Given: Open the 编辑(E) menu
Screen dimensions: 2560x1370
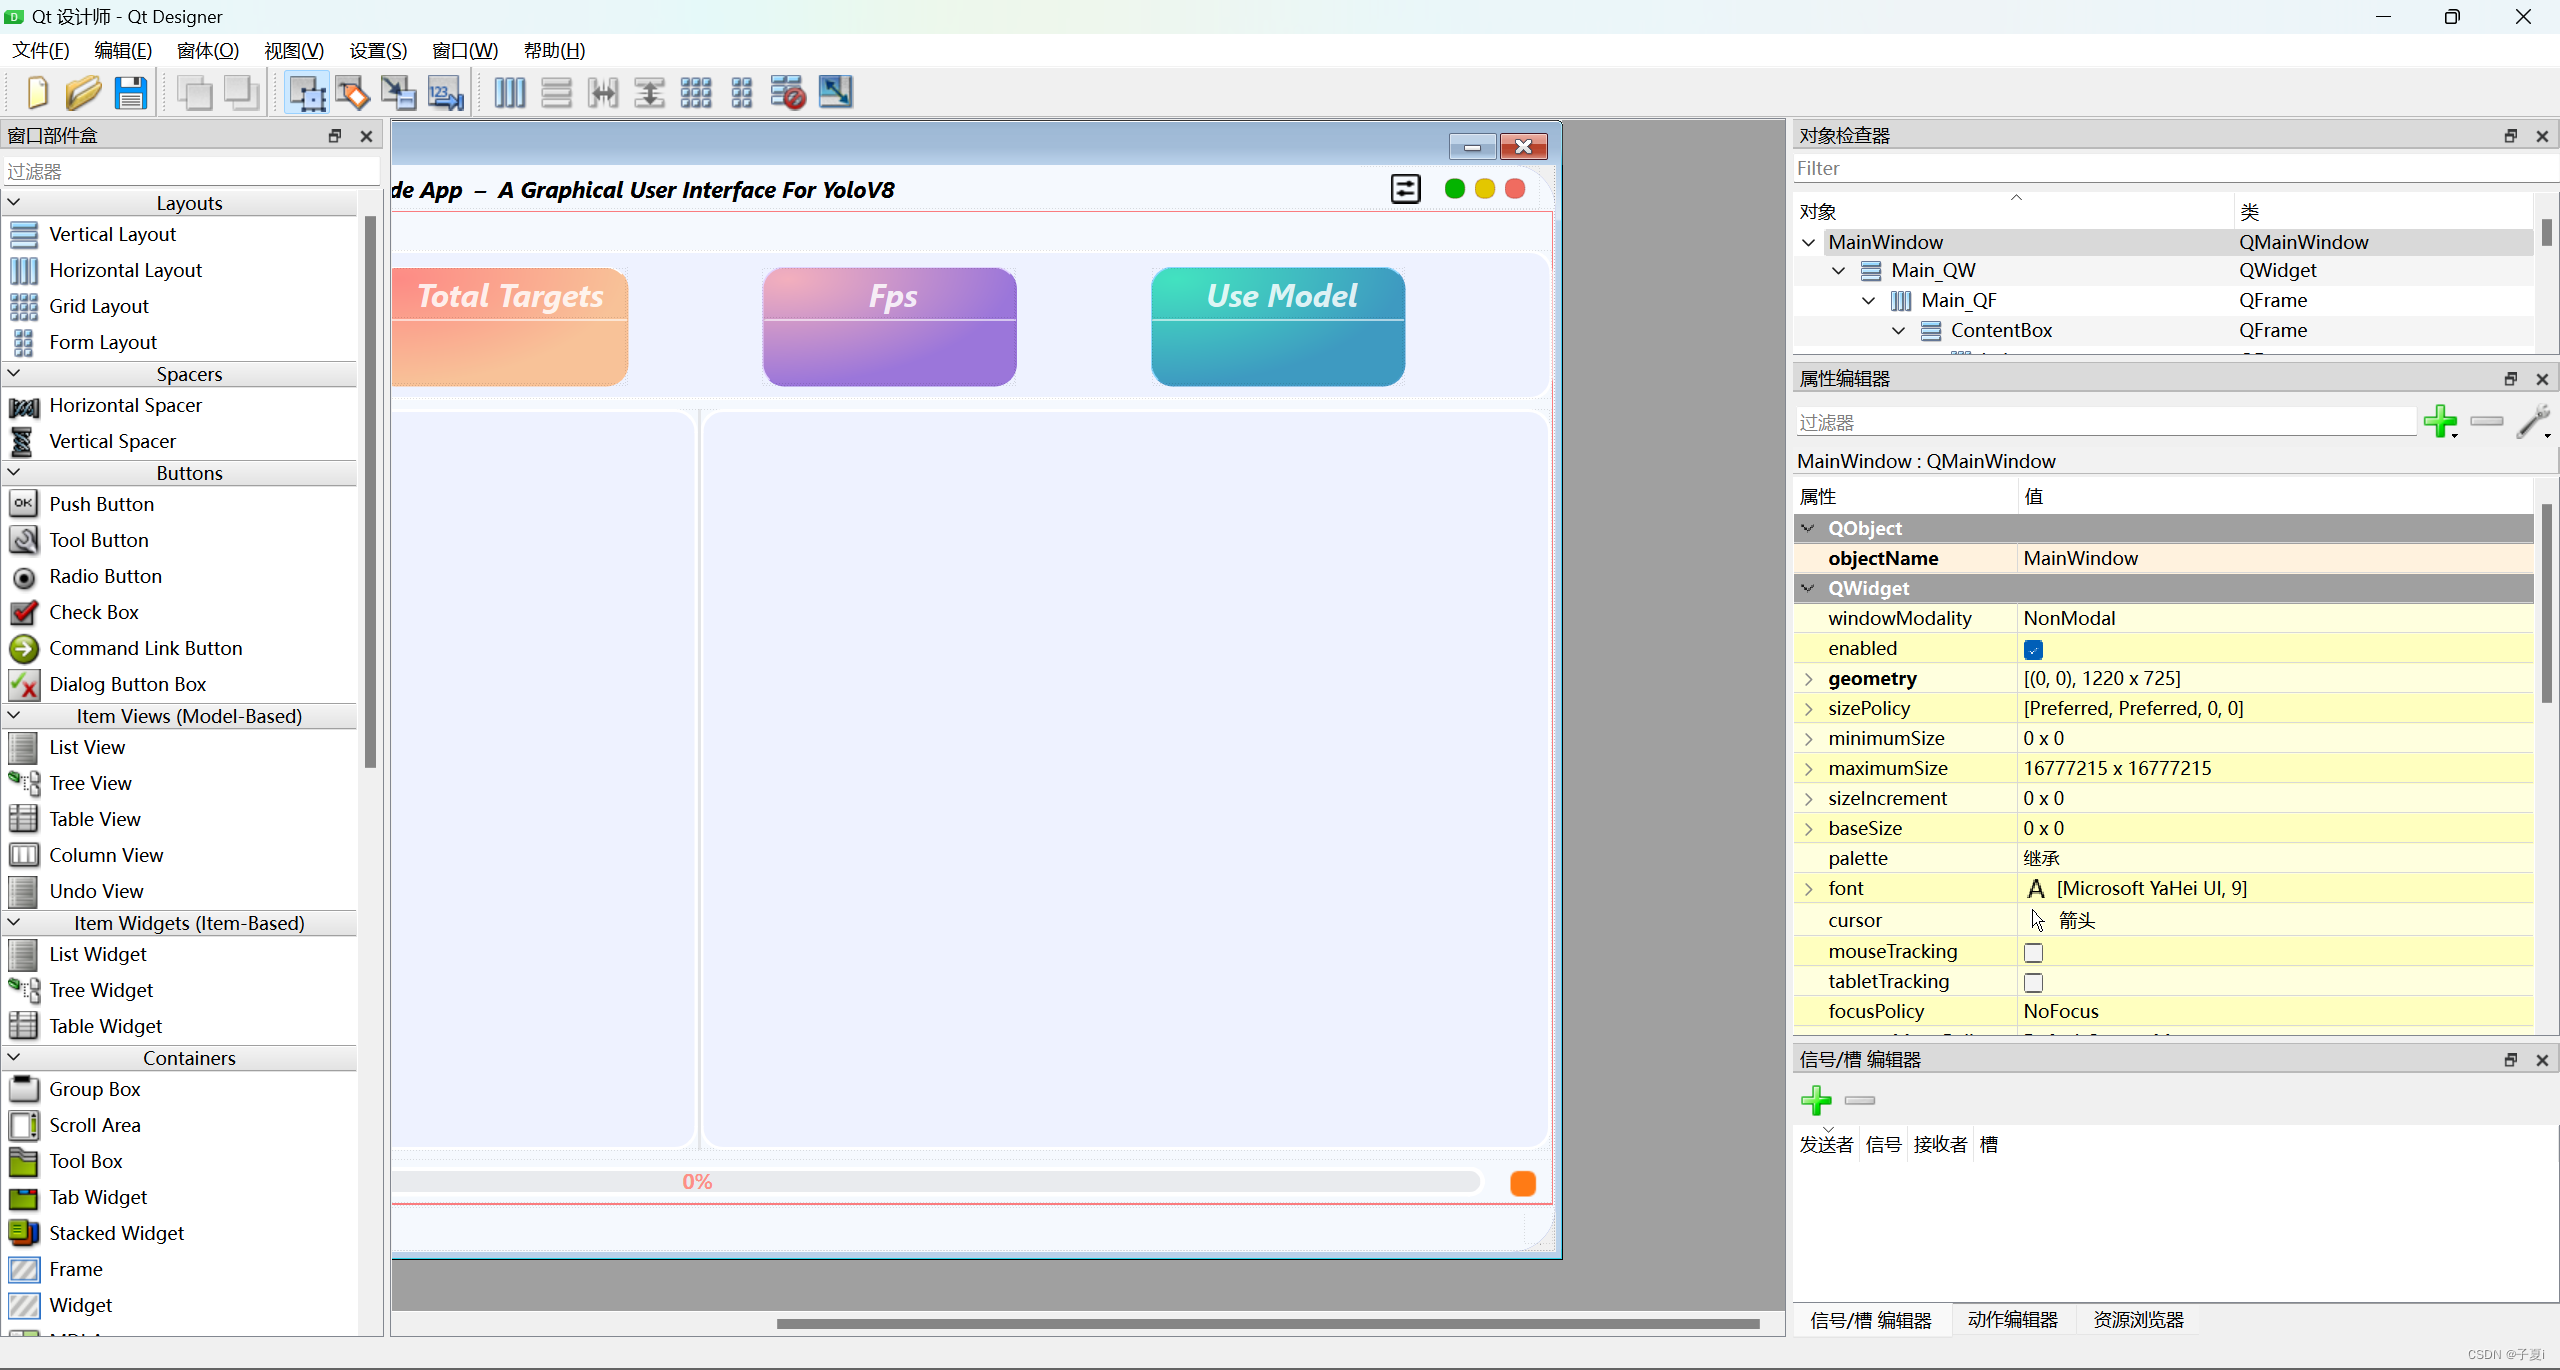Looking at the screenshot, I should [x=122, y=50].
